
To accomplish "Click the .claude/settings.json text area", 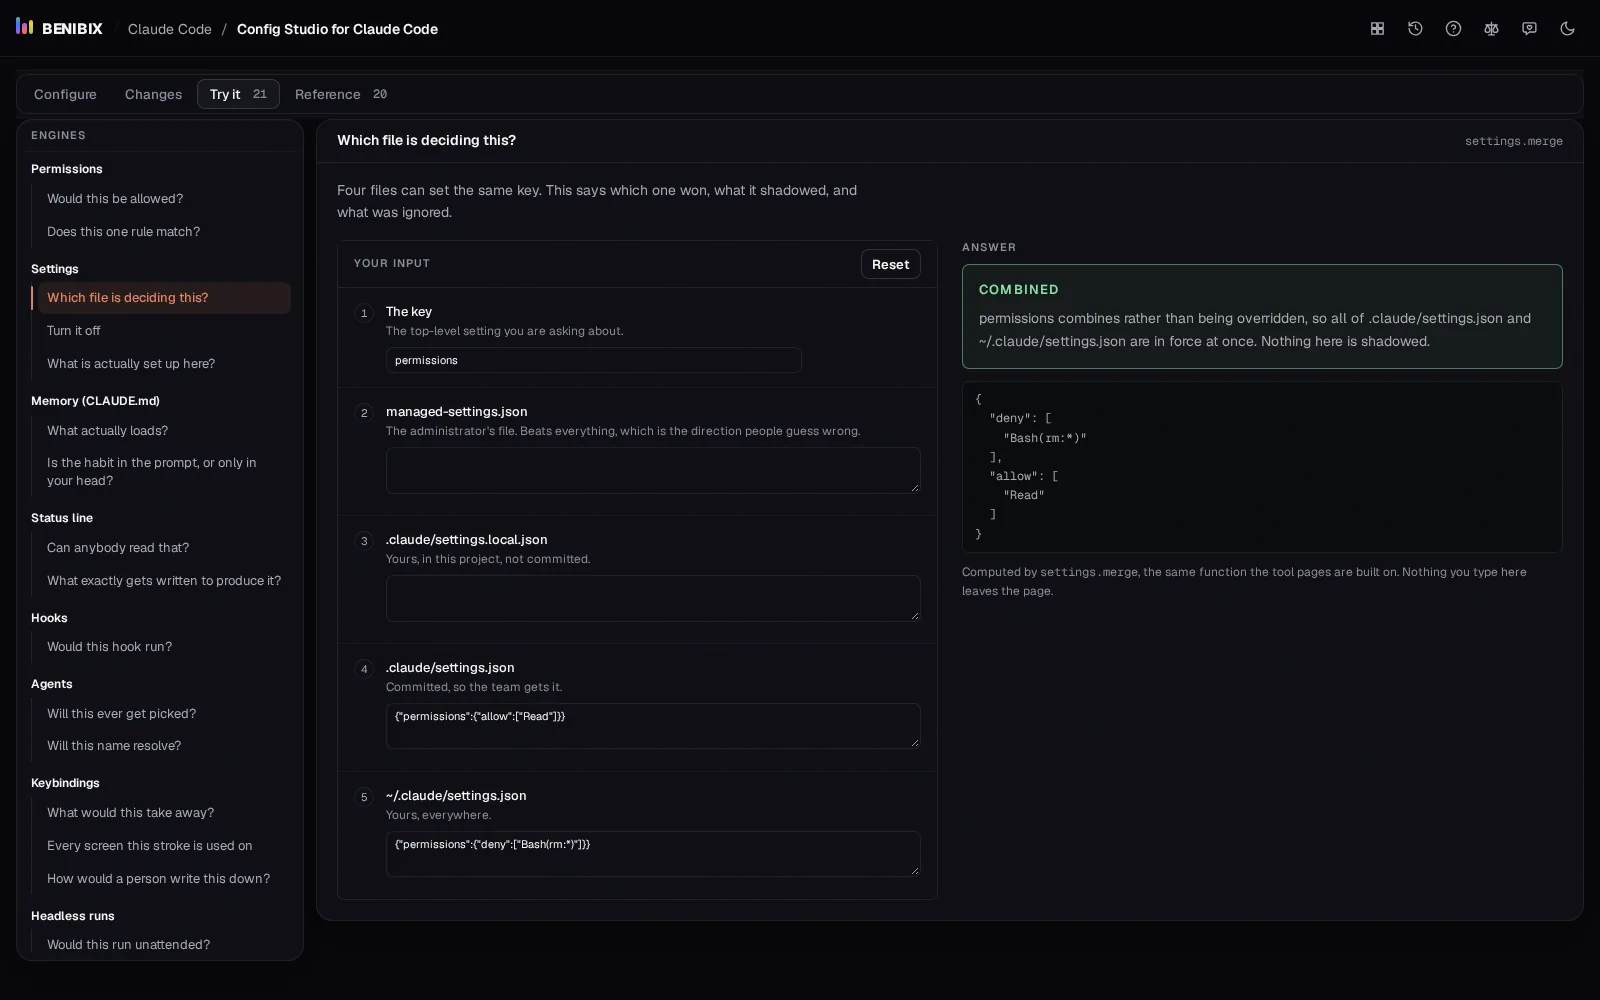I will [x=653, y=726].
